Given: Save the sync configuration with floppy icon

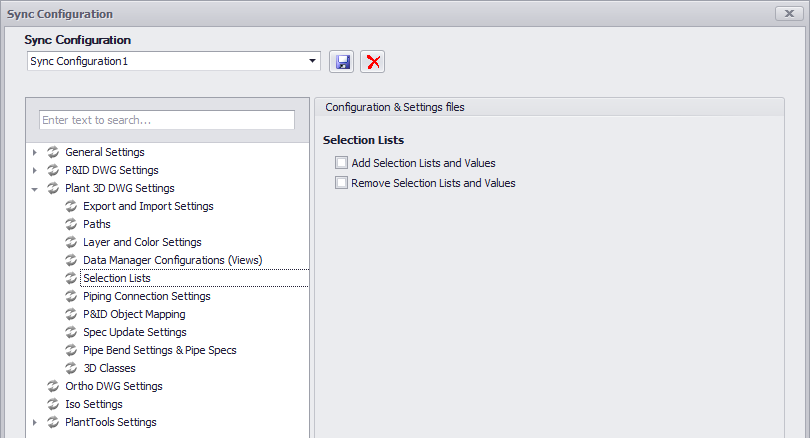Looking at the screenshot, I should (341, 62).
